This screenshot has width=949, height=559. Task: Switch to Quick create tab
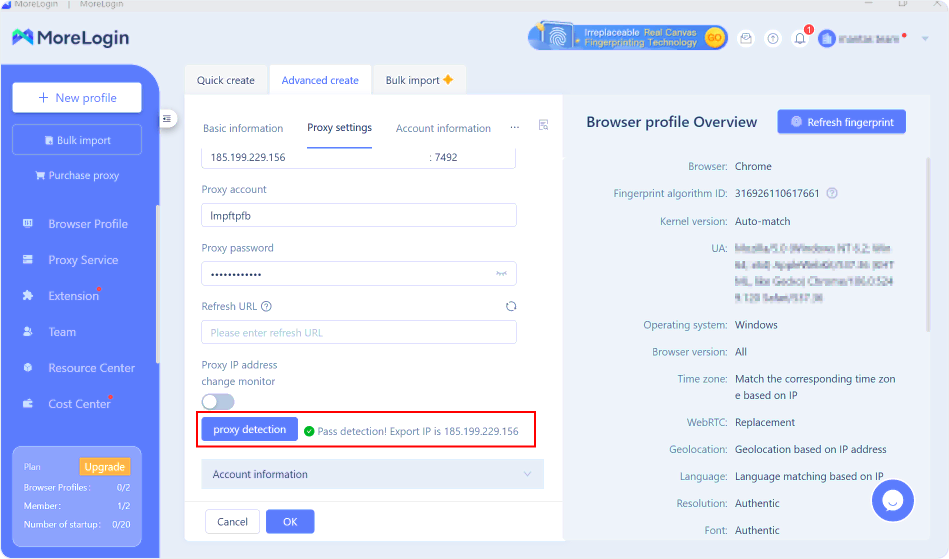pyautogui.click(x=226, y=80)
